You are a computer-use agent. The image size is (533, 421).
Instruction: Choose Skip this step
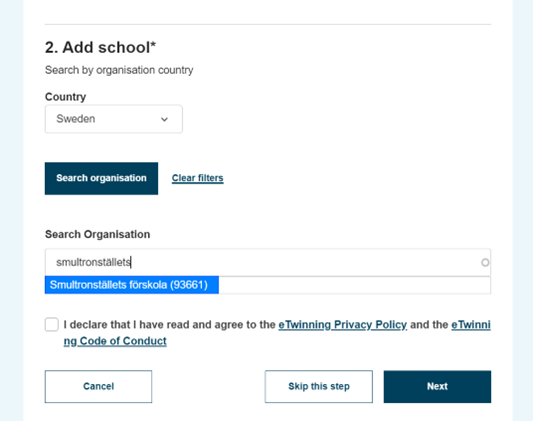click(319, 387)
